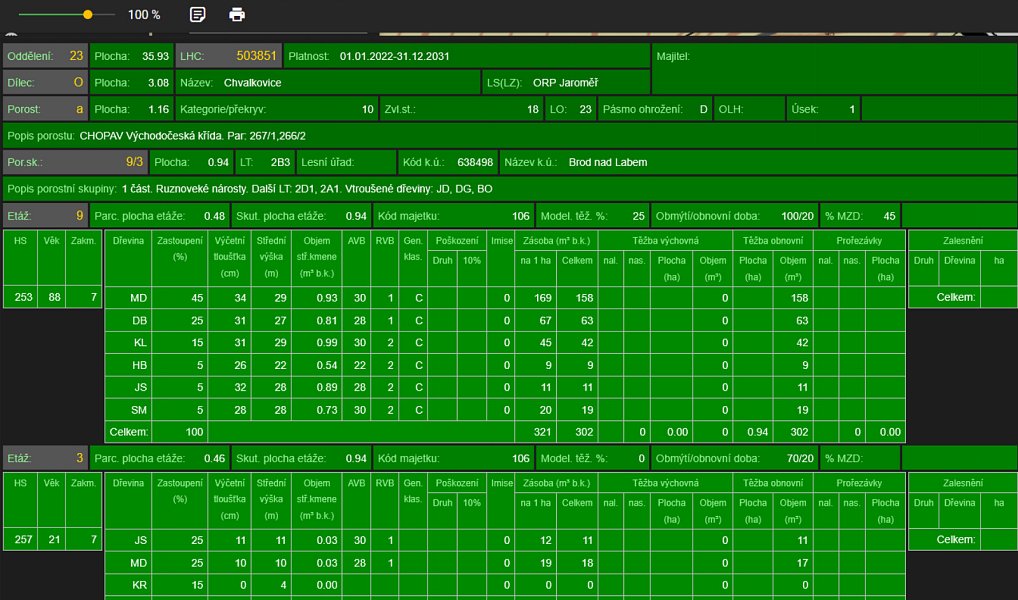Open the notes document icon
The height and width of the screenshot is (600, 1018).
click(197, 14)
